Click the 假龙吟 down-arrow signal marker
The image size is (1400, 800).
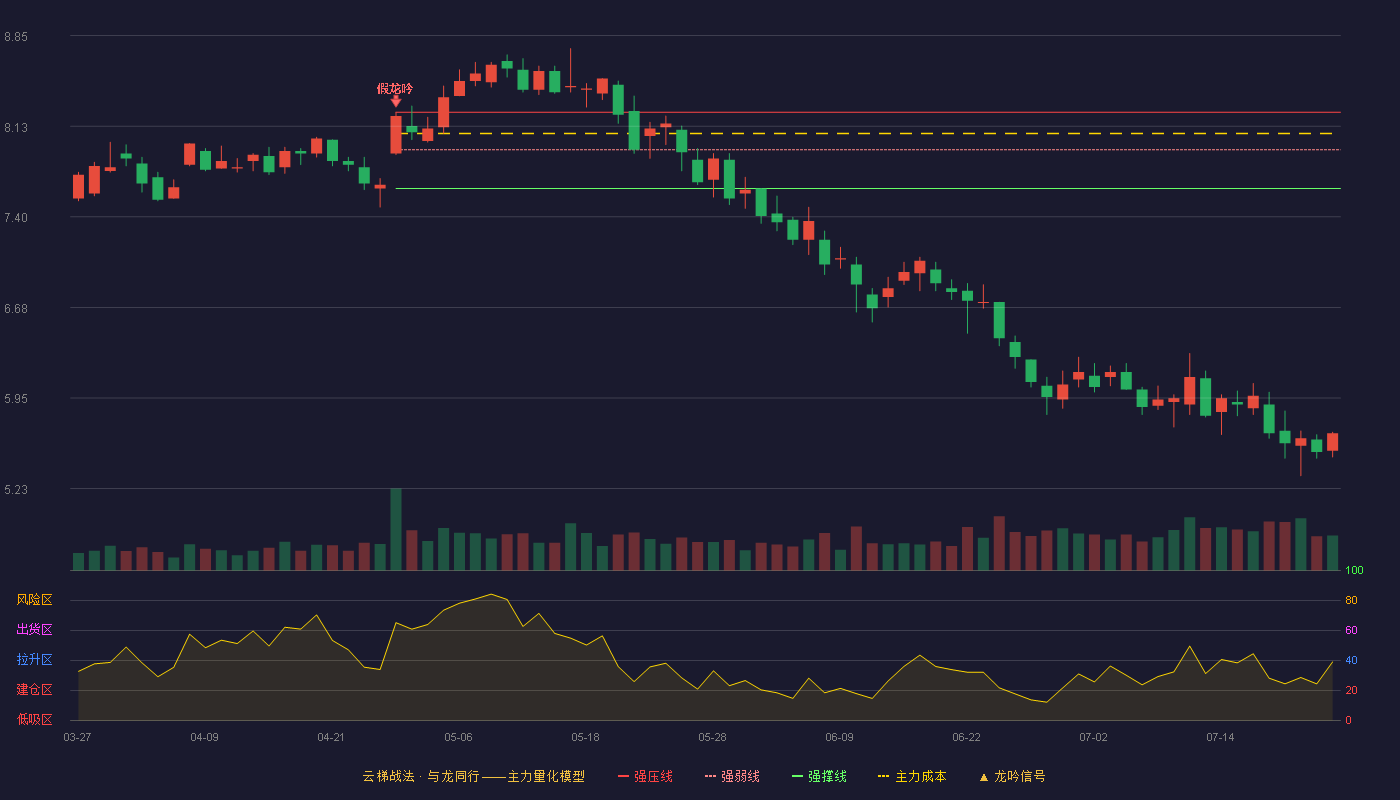pyautogui.click(x=396, y=101)
